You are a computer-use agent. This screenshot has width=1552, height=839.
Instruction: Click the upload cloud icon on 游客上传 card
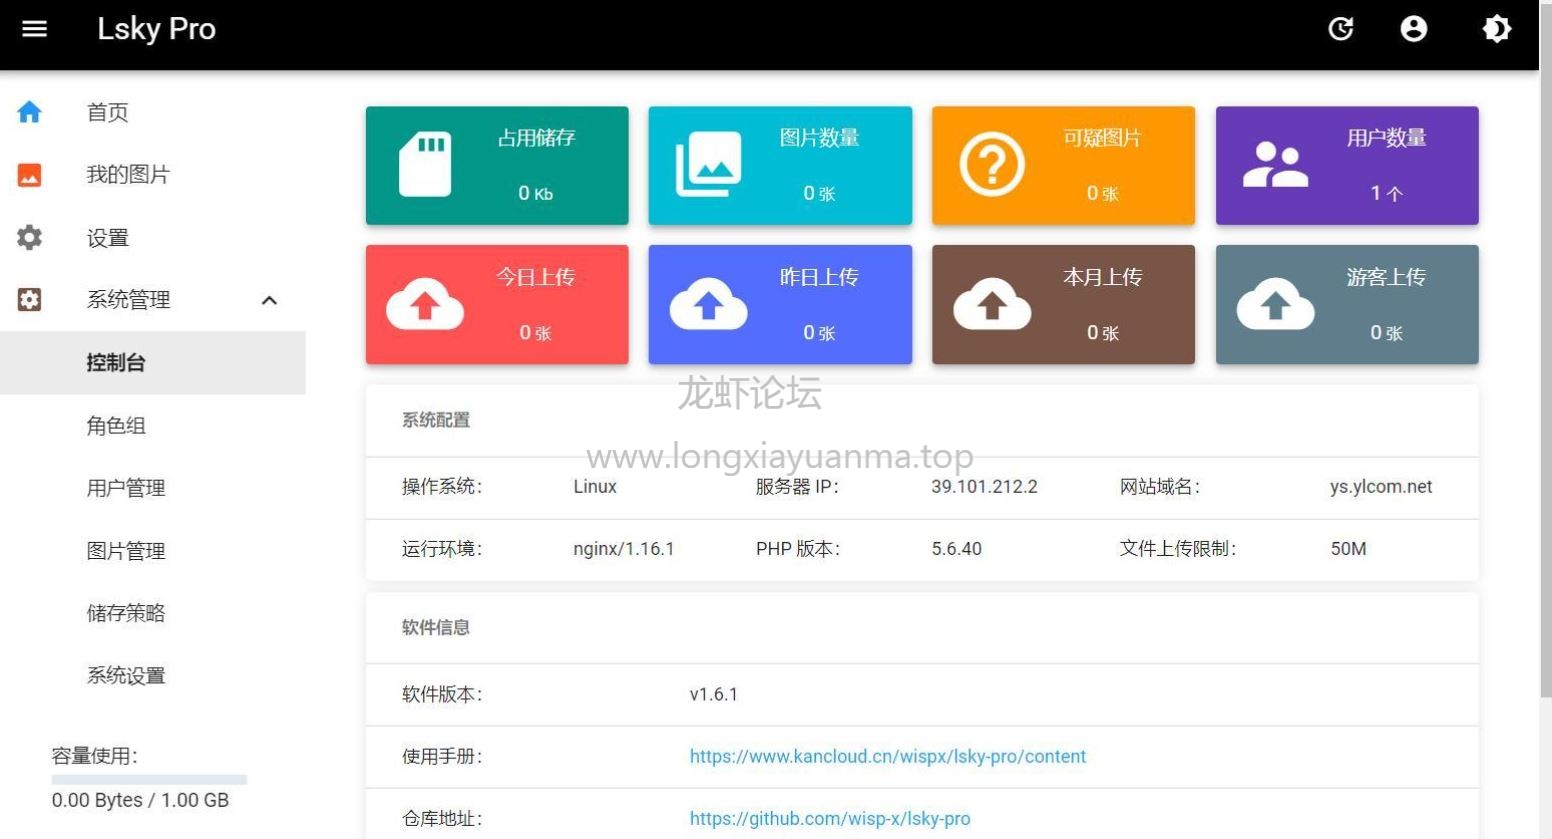click(x=1275, y=304)
